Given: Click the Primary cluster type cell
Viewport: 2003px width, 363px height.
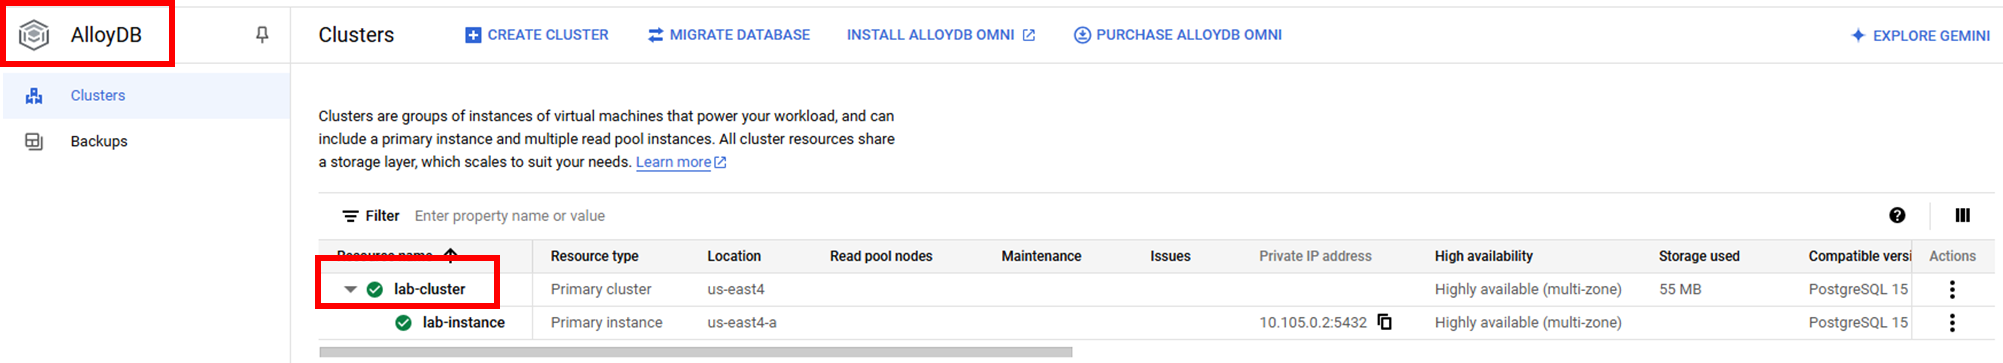Looking at the screenshot, I should pos(601,289).
